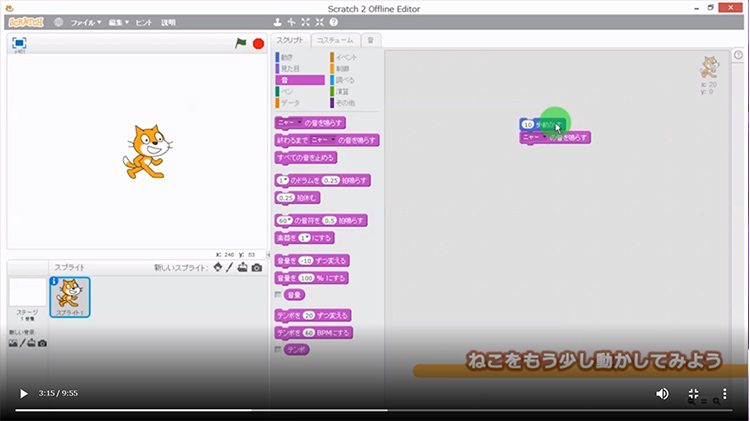Seek using the video progress bar
This screenshot has height=421, width=750.
[374, 410]
